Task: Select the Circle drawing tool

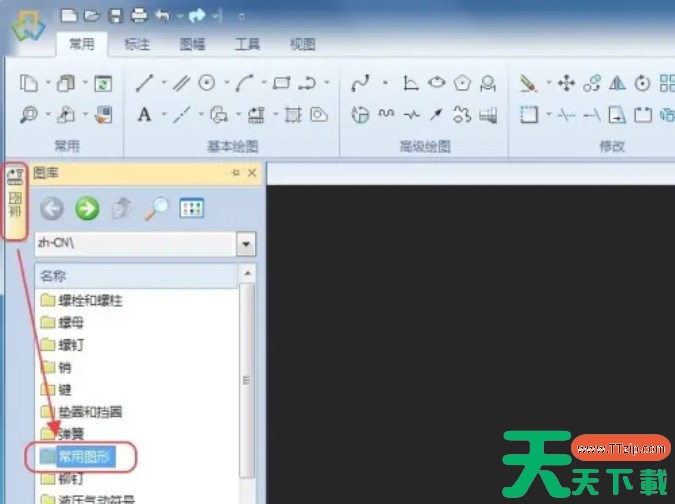Action: [207, 83]
